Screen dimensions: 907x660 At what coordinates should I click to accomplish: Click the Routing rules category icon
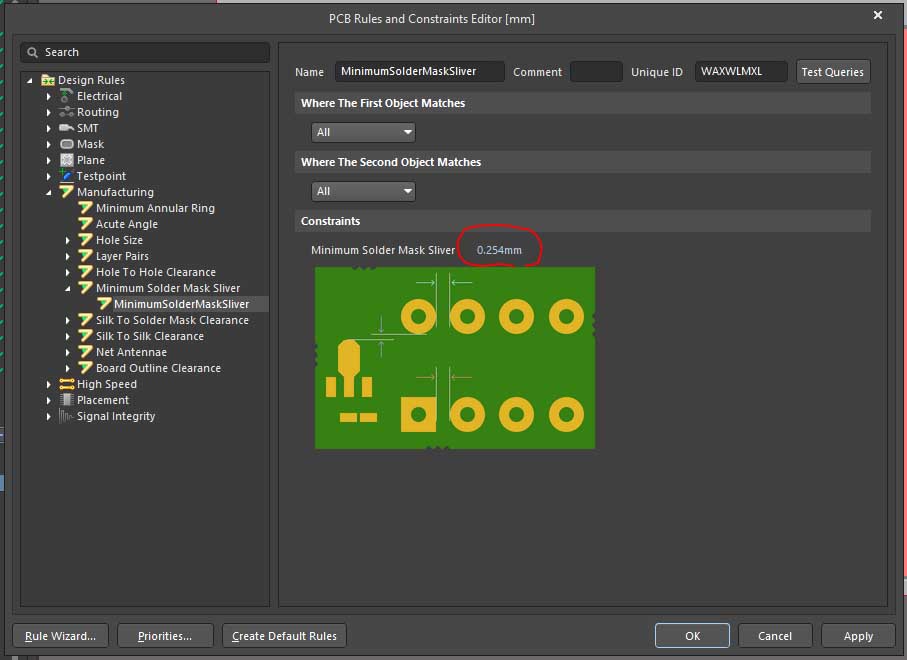67,112
